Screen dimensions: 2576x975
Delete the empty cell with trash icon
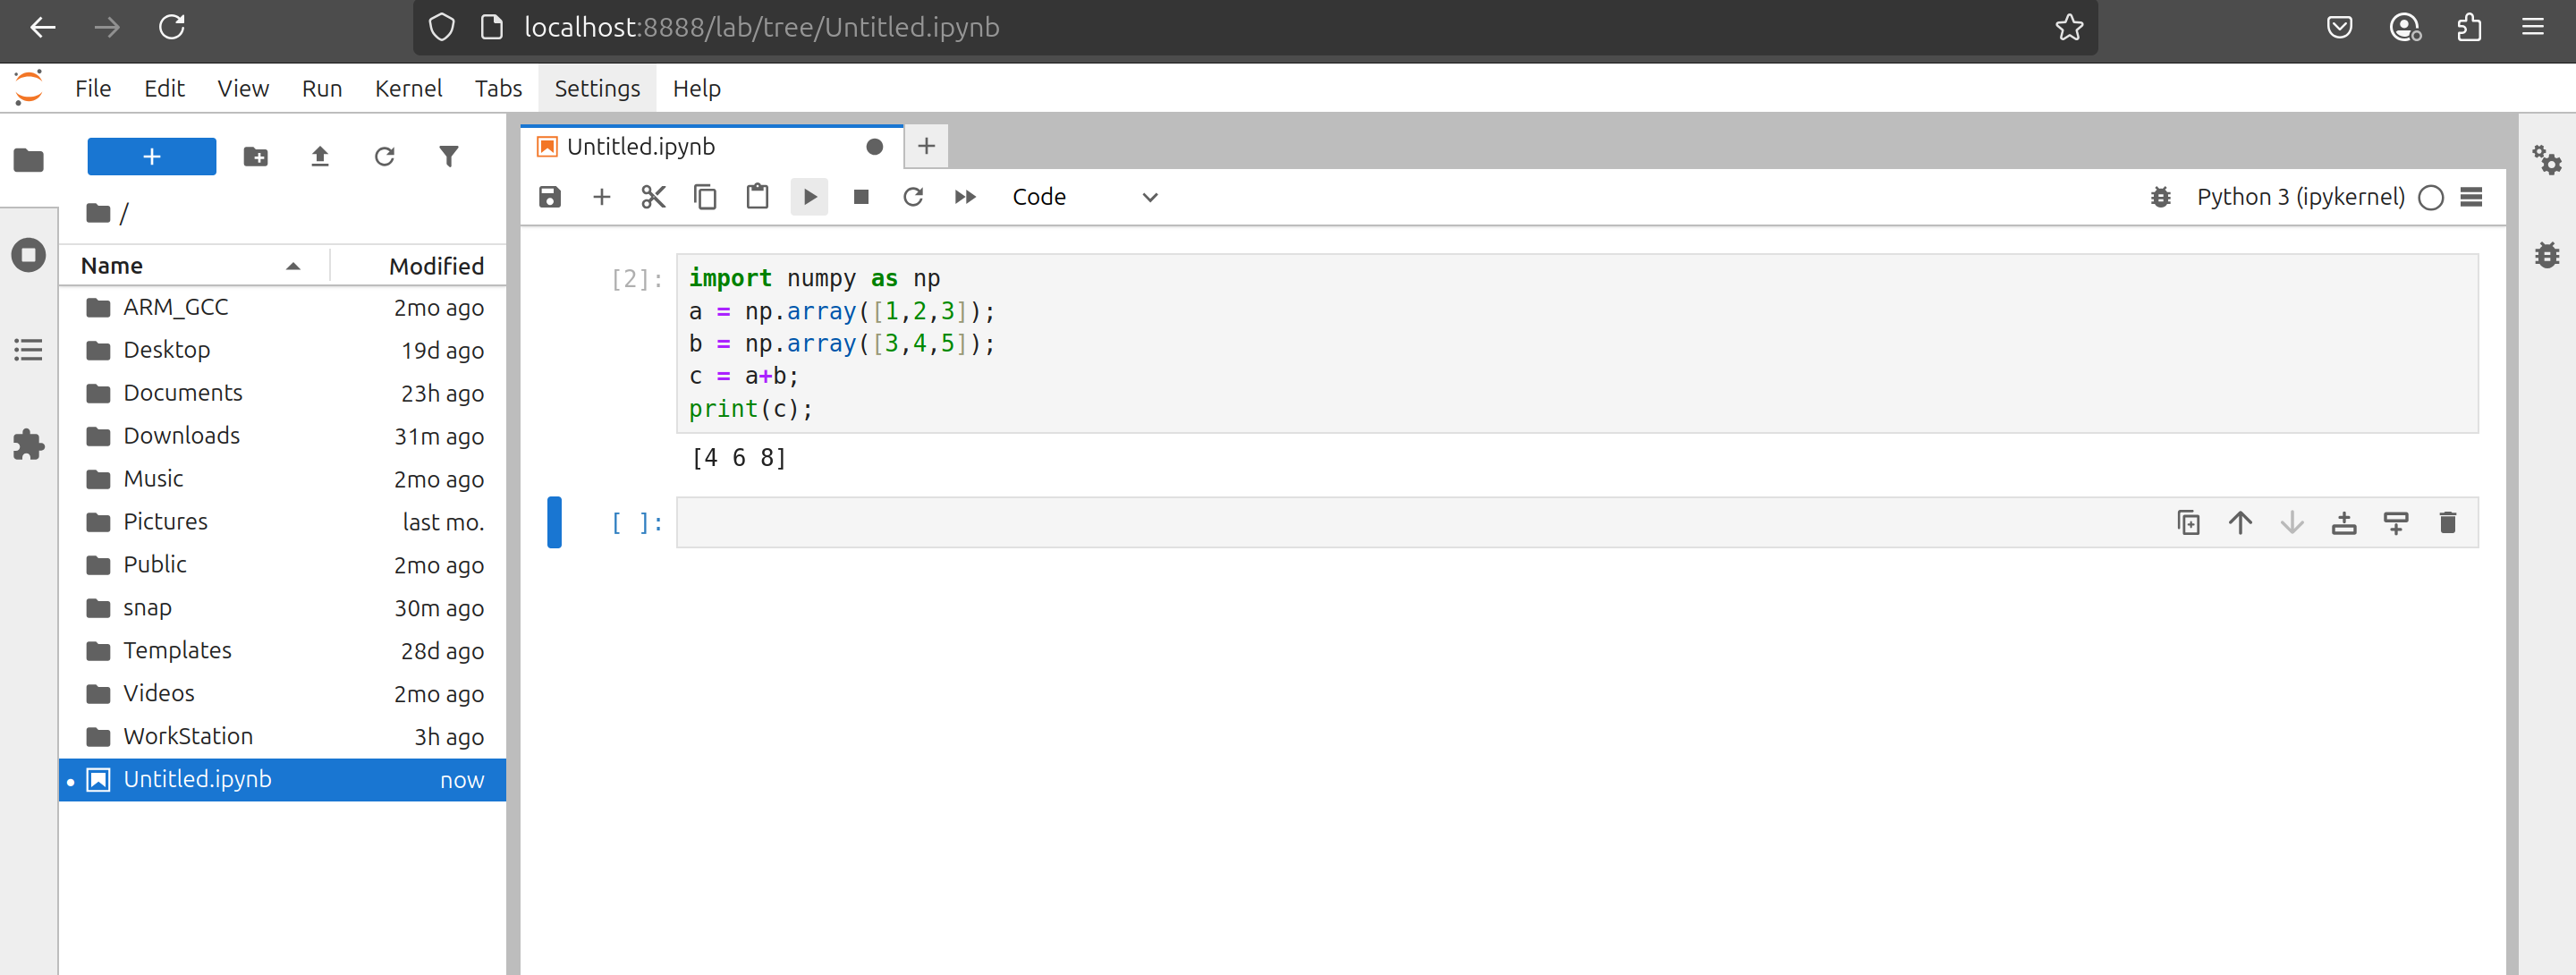(x=2447, y=522)
